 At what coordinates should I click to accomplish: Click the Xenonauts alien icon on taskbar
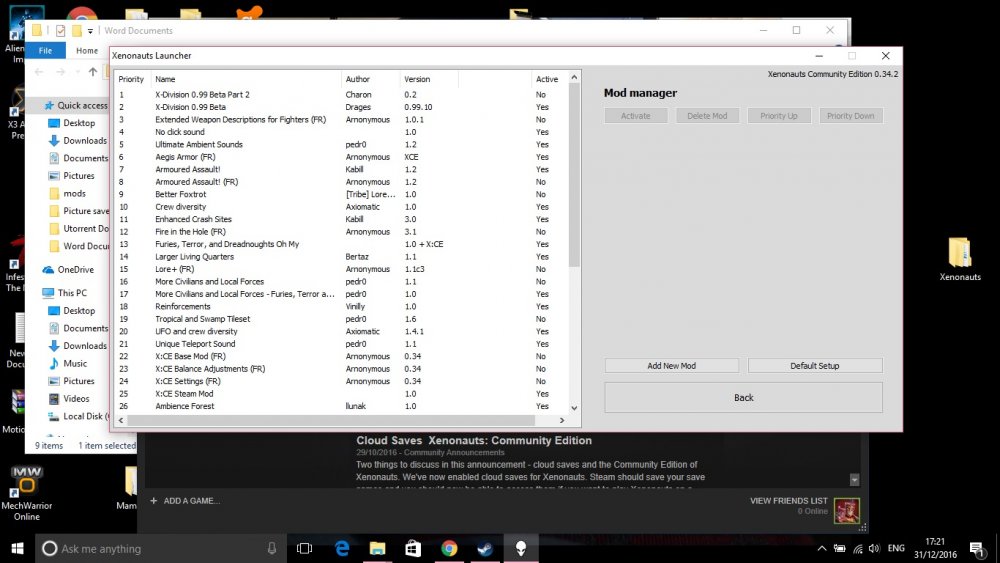521,548
